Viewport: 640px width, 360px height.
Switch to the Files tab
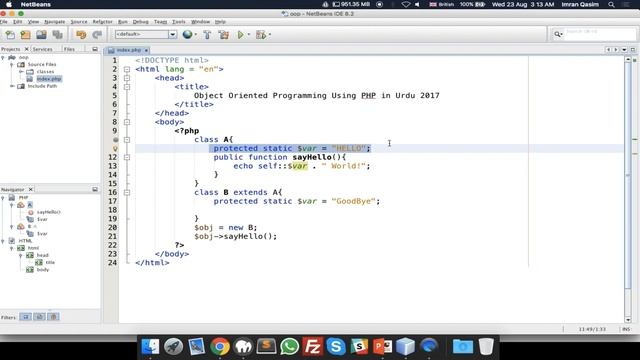(x=69, y=49)
